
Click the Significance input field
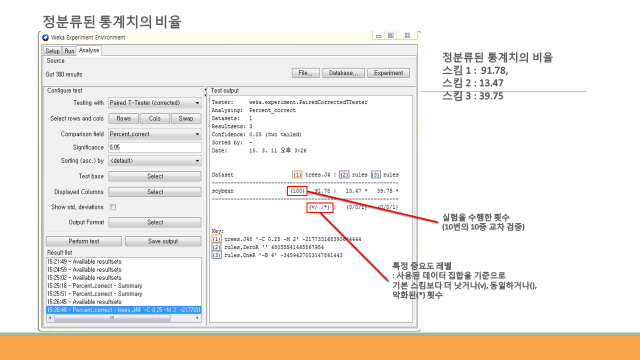pyautogui.click(x=155, y=147)
